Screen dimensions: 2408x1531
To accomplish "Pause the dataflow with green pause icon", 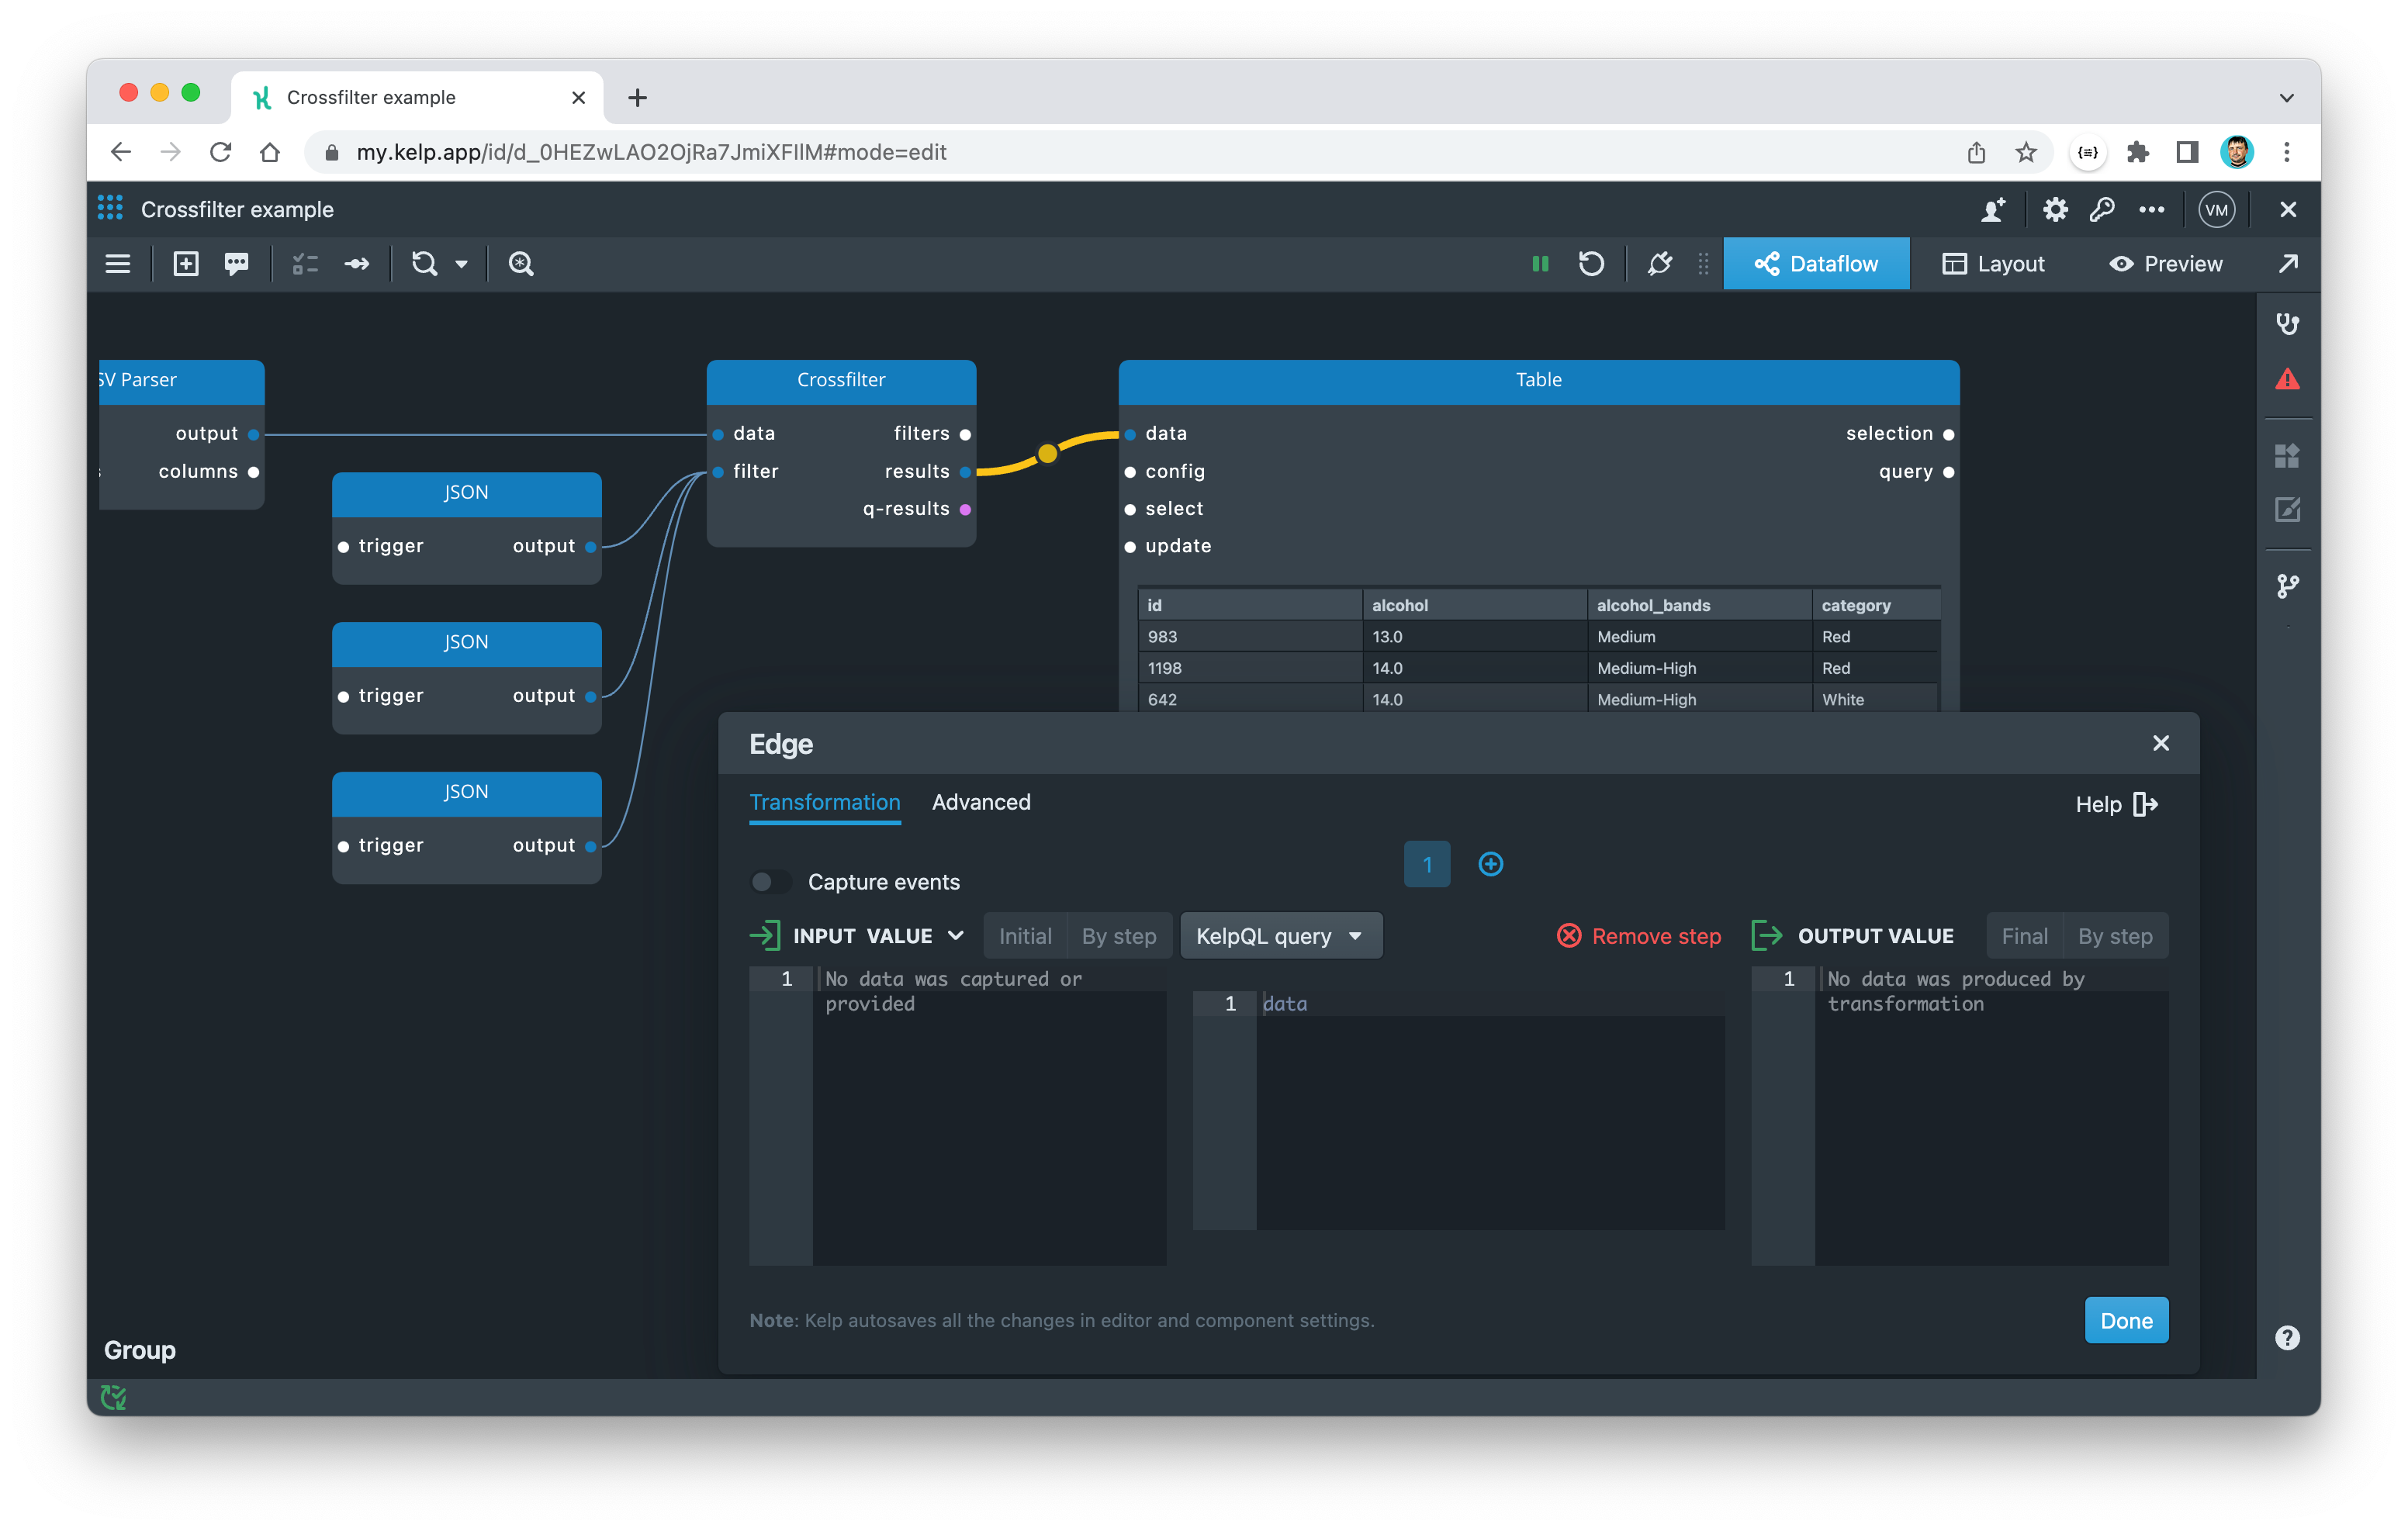I will (1540, 264).
